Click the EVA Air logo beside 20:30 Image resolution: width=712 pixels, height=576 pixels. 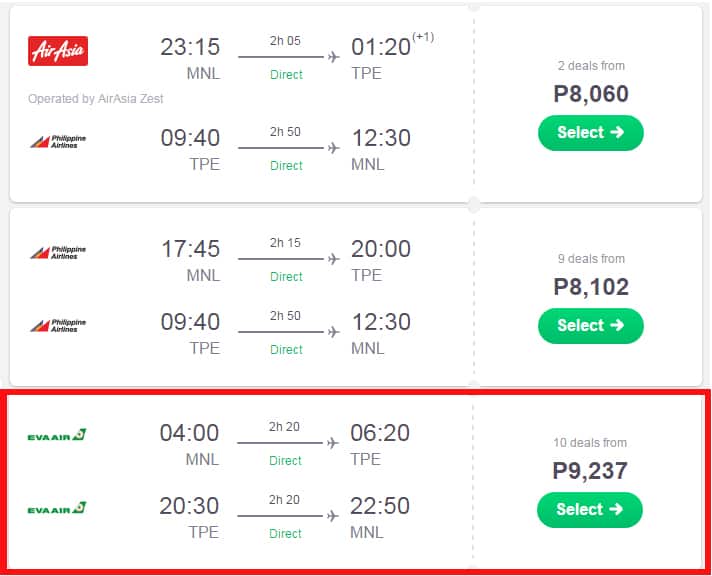pyautogui.click(x=57, y=508)
